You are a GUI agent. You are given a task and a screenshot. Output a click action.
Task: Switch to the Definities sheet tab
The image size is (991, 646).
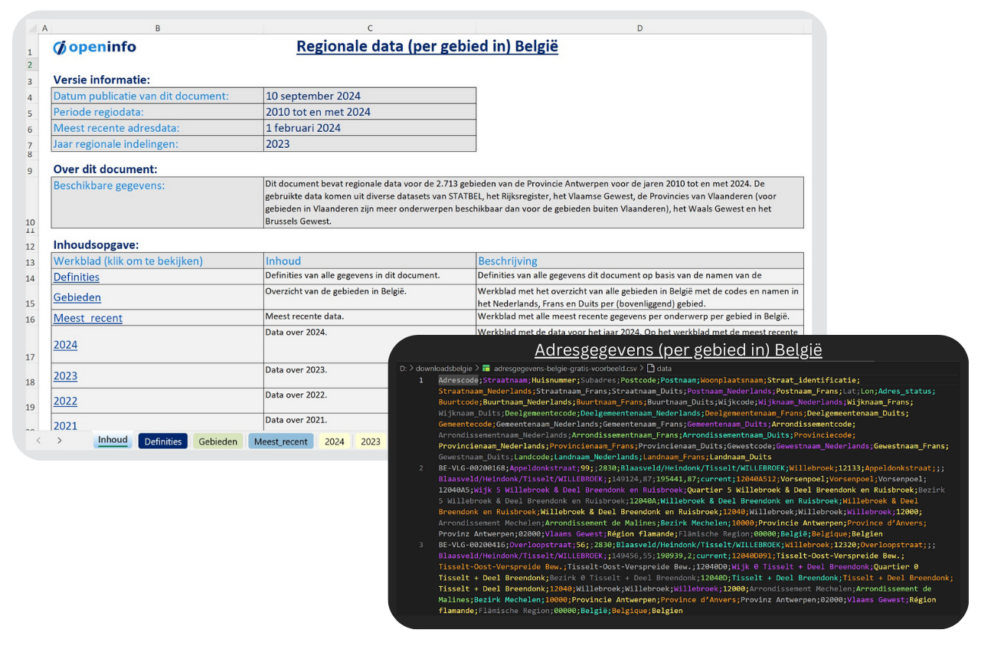[x=162, y=441]
